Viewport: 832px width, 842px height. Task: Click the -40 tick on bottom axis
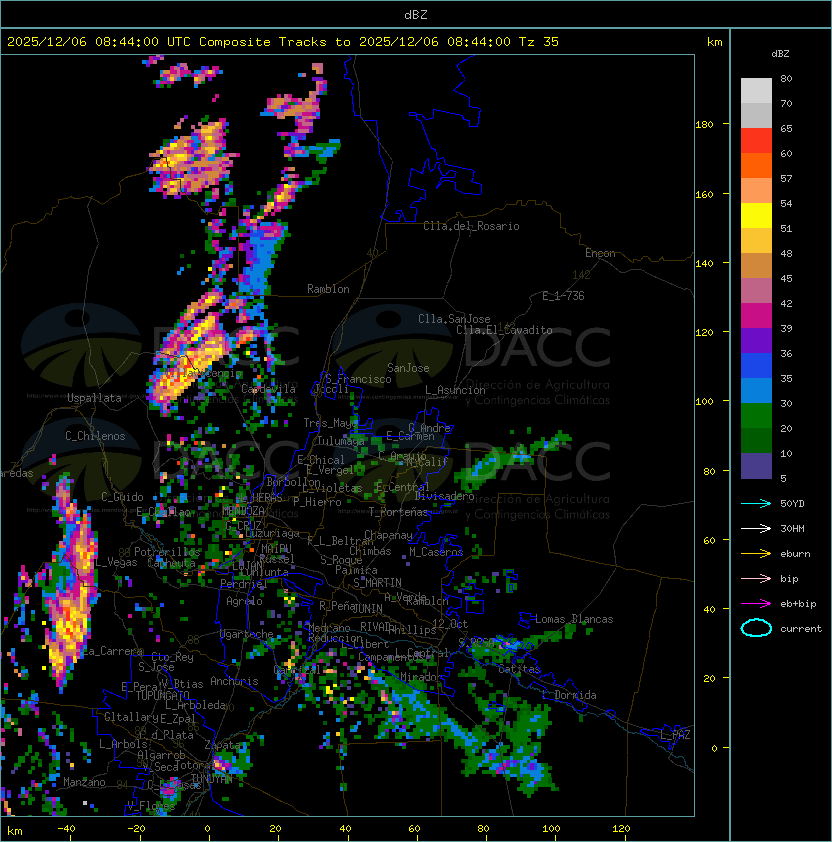click(x=67, y=829)
